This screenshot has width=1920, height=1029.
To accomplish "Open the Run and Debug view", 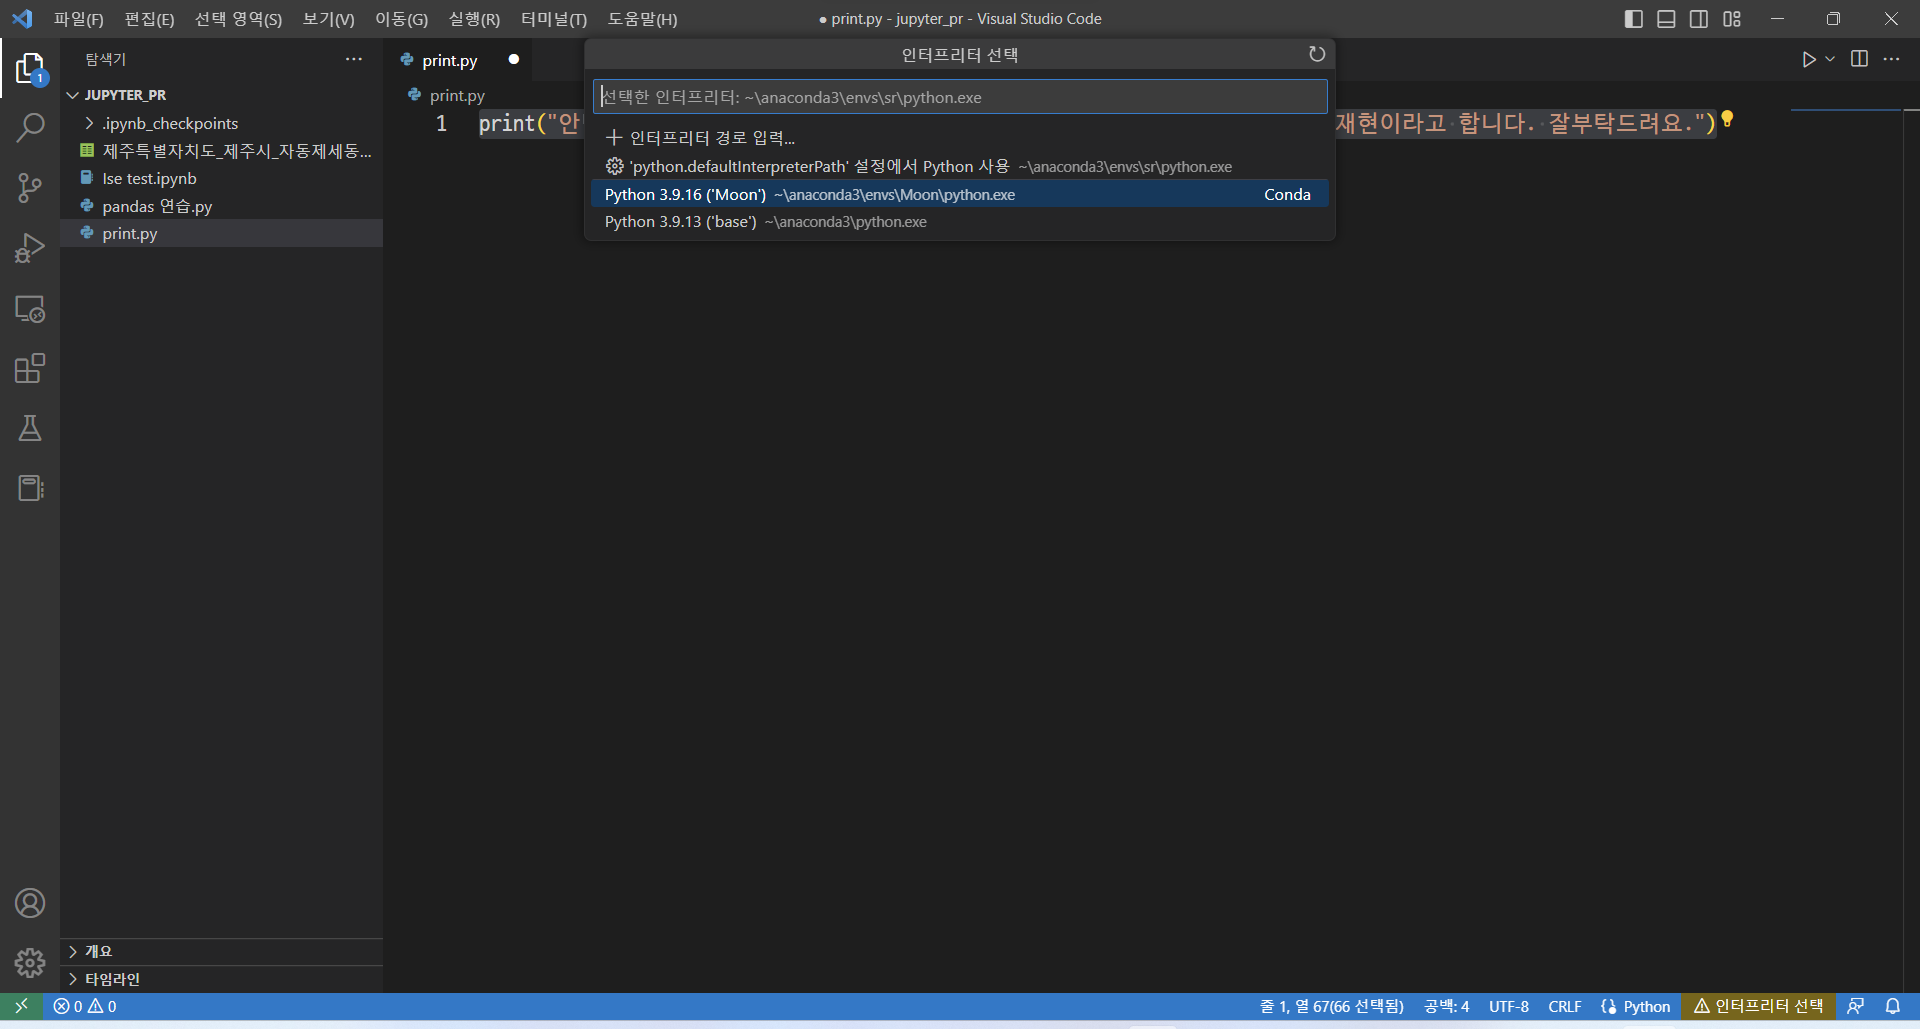I will pos(30,248).
